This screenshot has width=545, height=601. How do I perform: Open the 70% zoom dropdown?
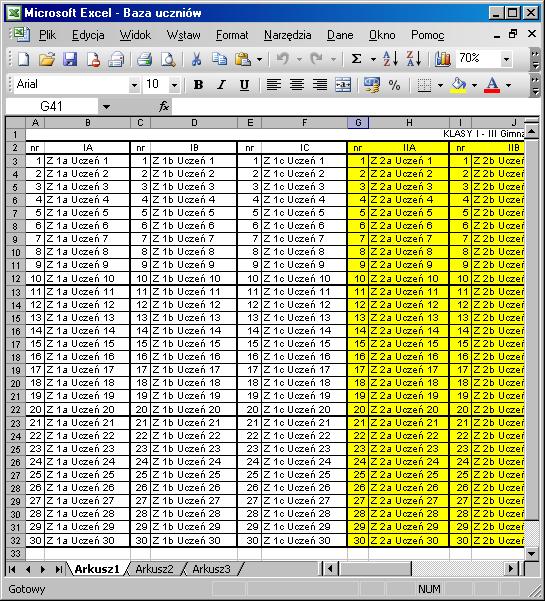tap(506, 59)
